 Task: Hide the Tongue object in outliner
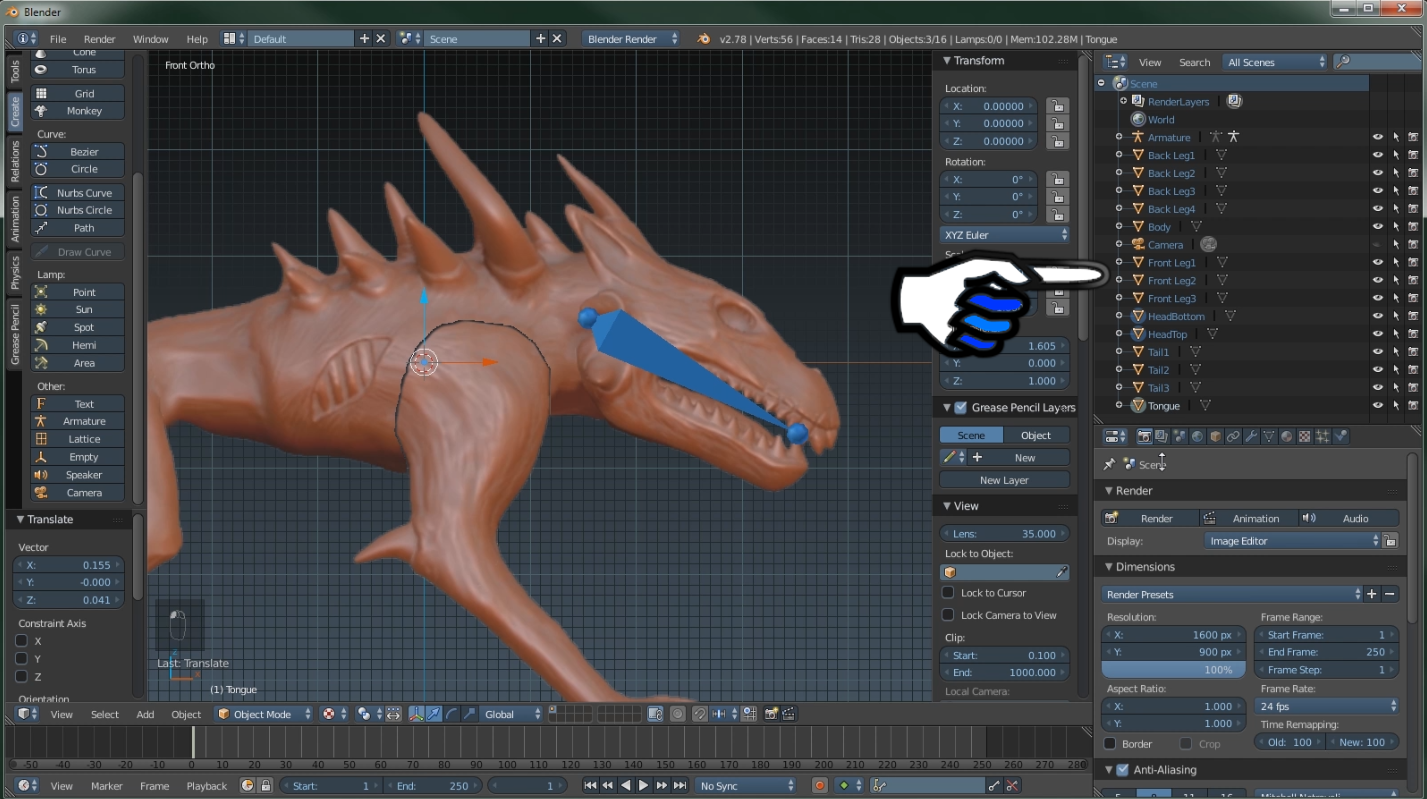point(1377,405)
